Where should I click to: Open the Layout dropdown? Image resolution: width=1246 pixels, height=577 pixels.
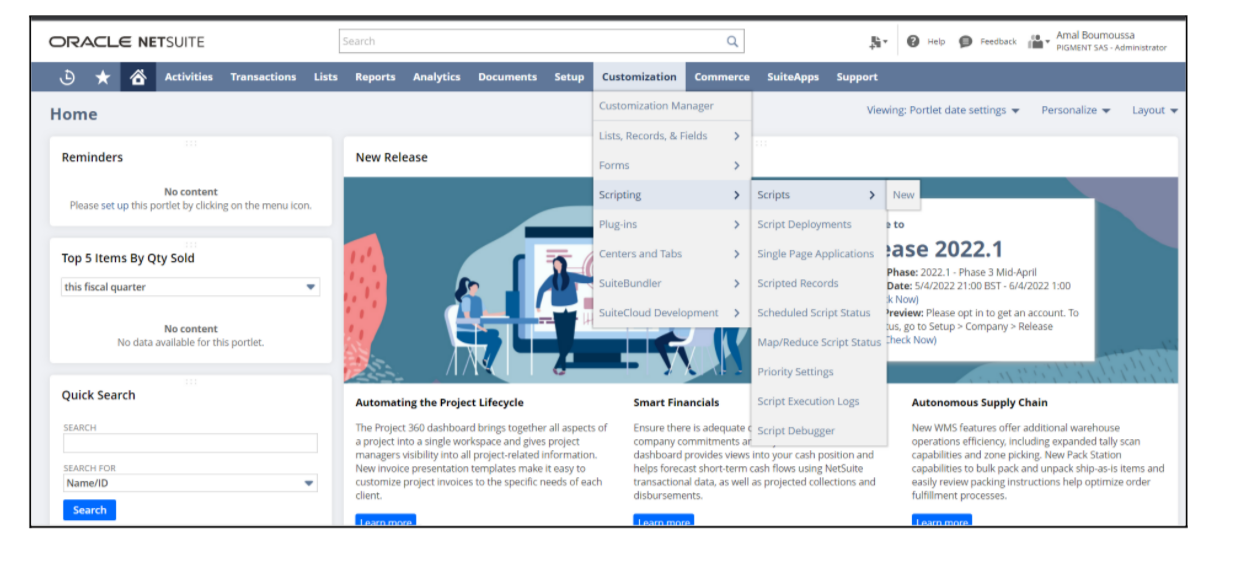(1155, 110)
